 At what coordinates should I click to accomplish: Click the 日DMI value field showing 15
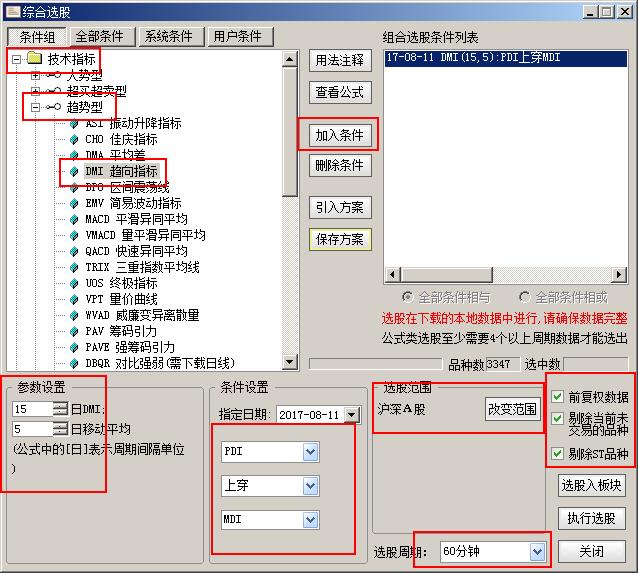tap(33, 409)
